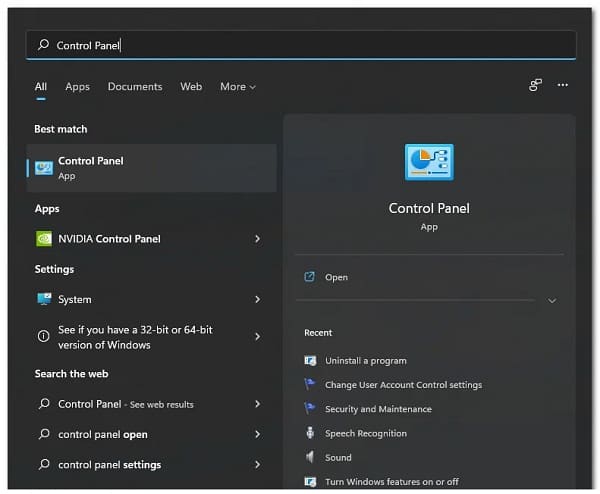The height and width of the screenshot is (494, 600).
Task: Open the More filter dropdown
Action: pyautogui.click(x=238, y=86)
